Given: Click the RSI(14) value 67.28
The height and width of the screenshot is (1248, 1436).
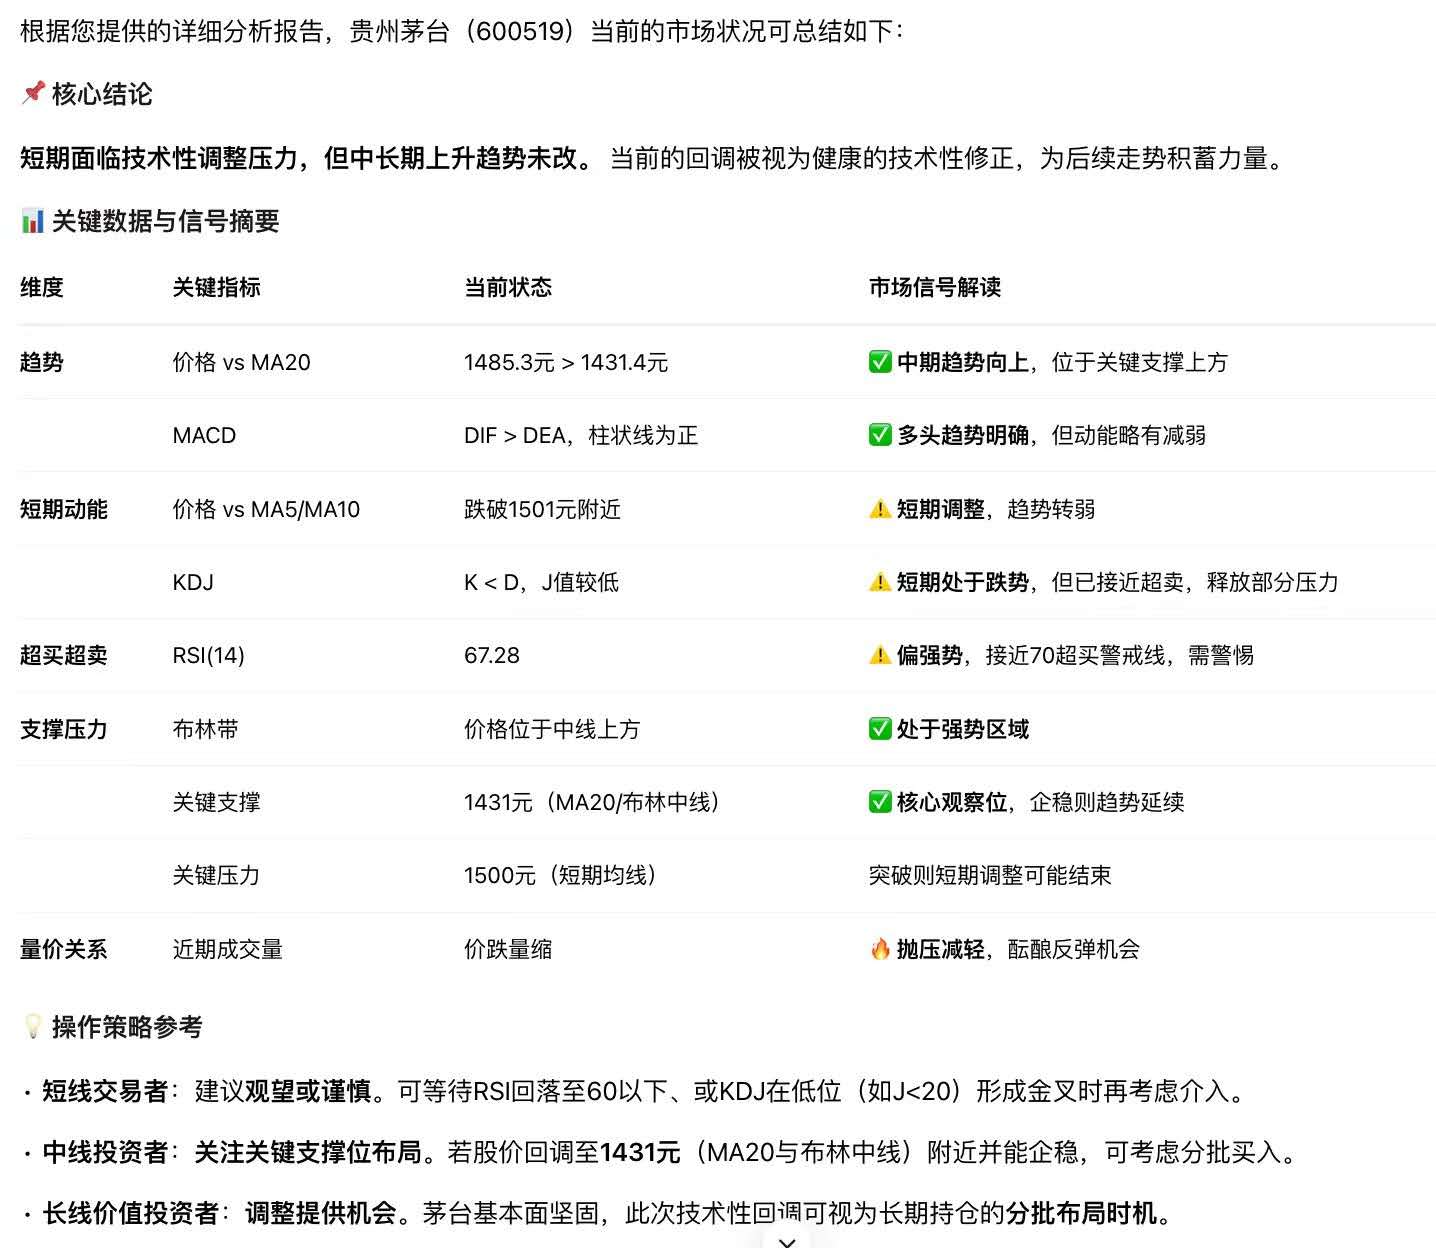Looking at the screenshot, I should (492, 656).
